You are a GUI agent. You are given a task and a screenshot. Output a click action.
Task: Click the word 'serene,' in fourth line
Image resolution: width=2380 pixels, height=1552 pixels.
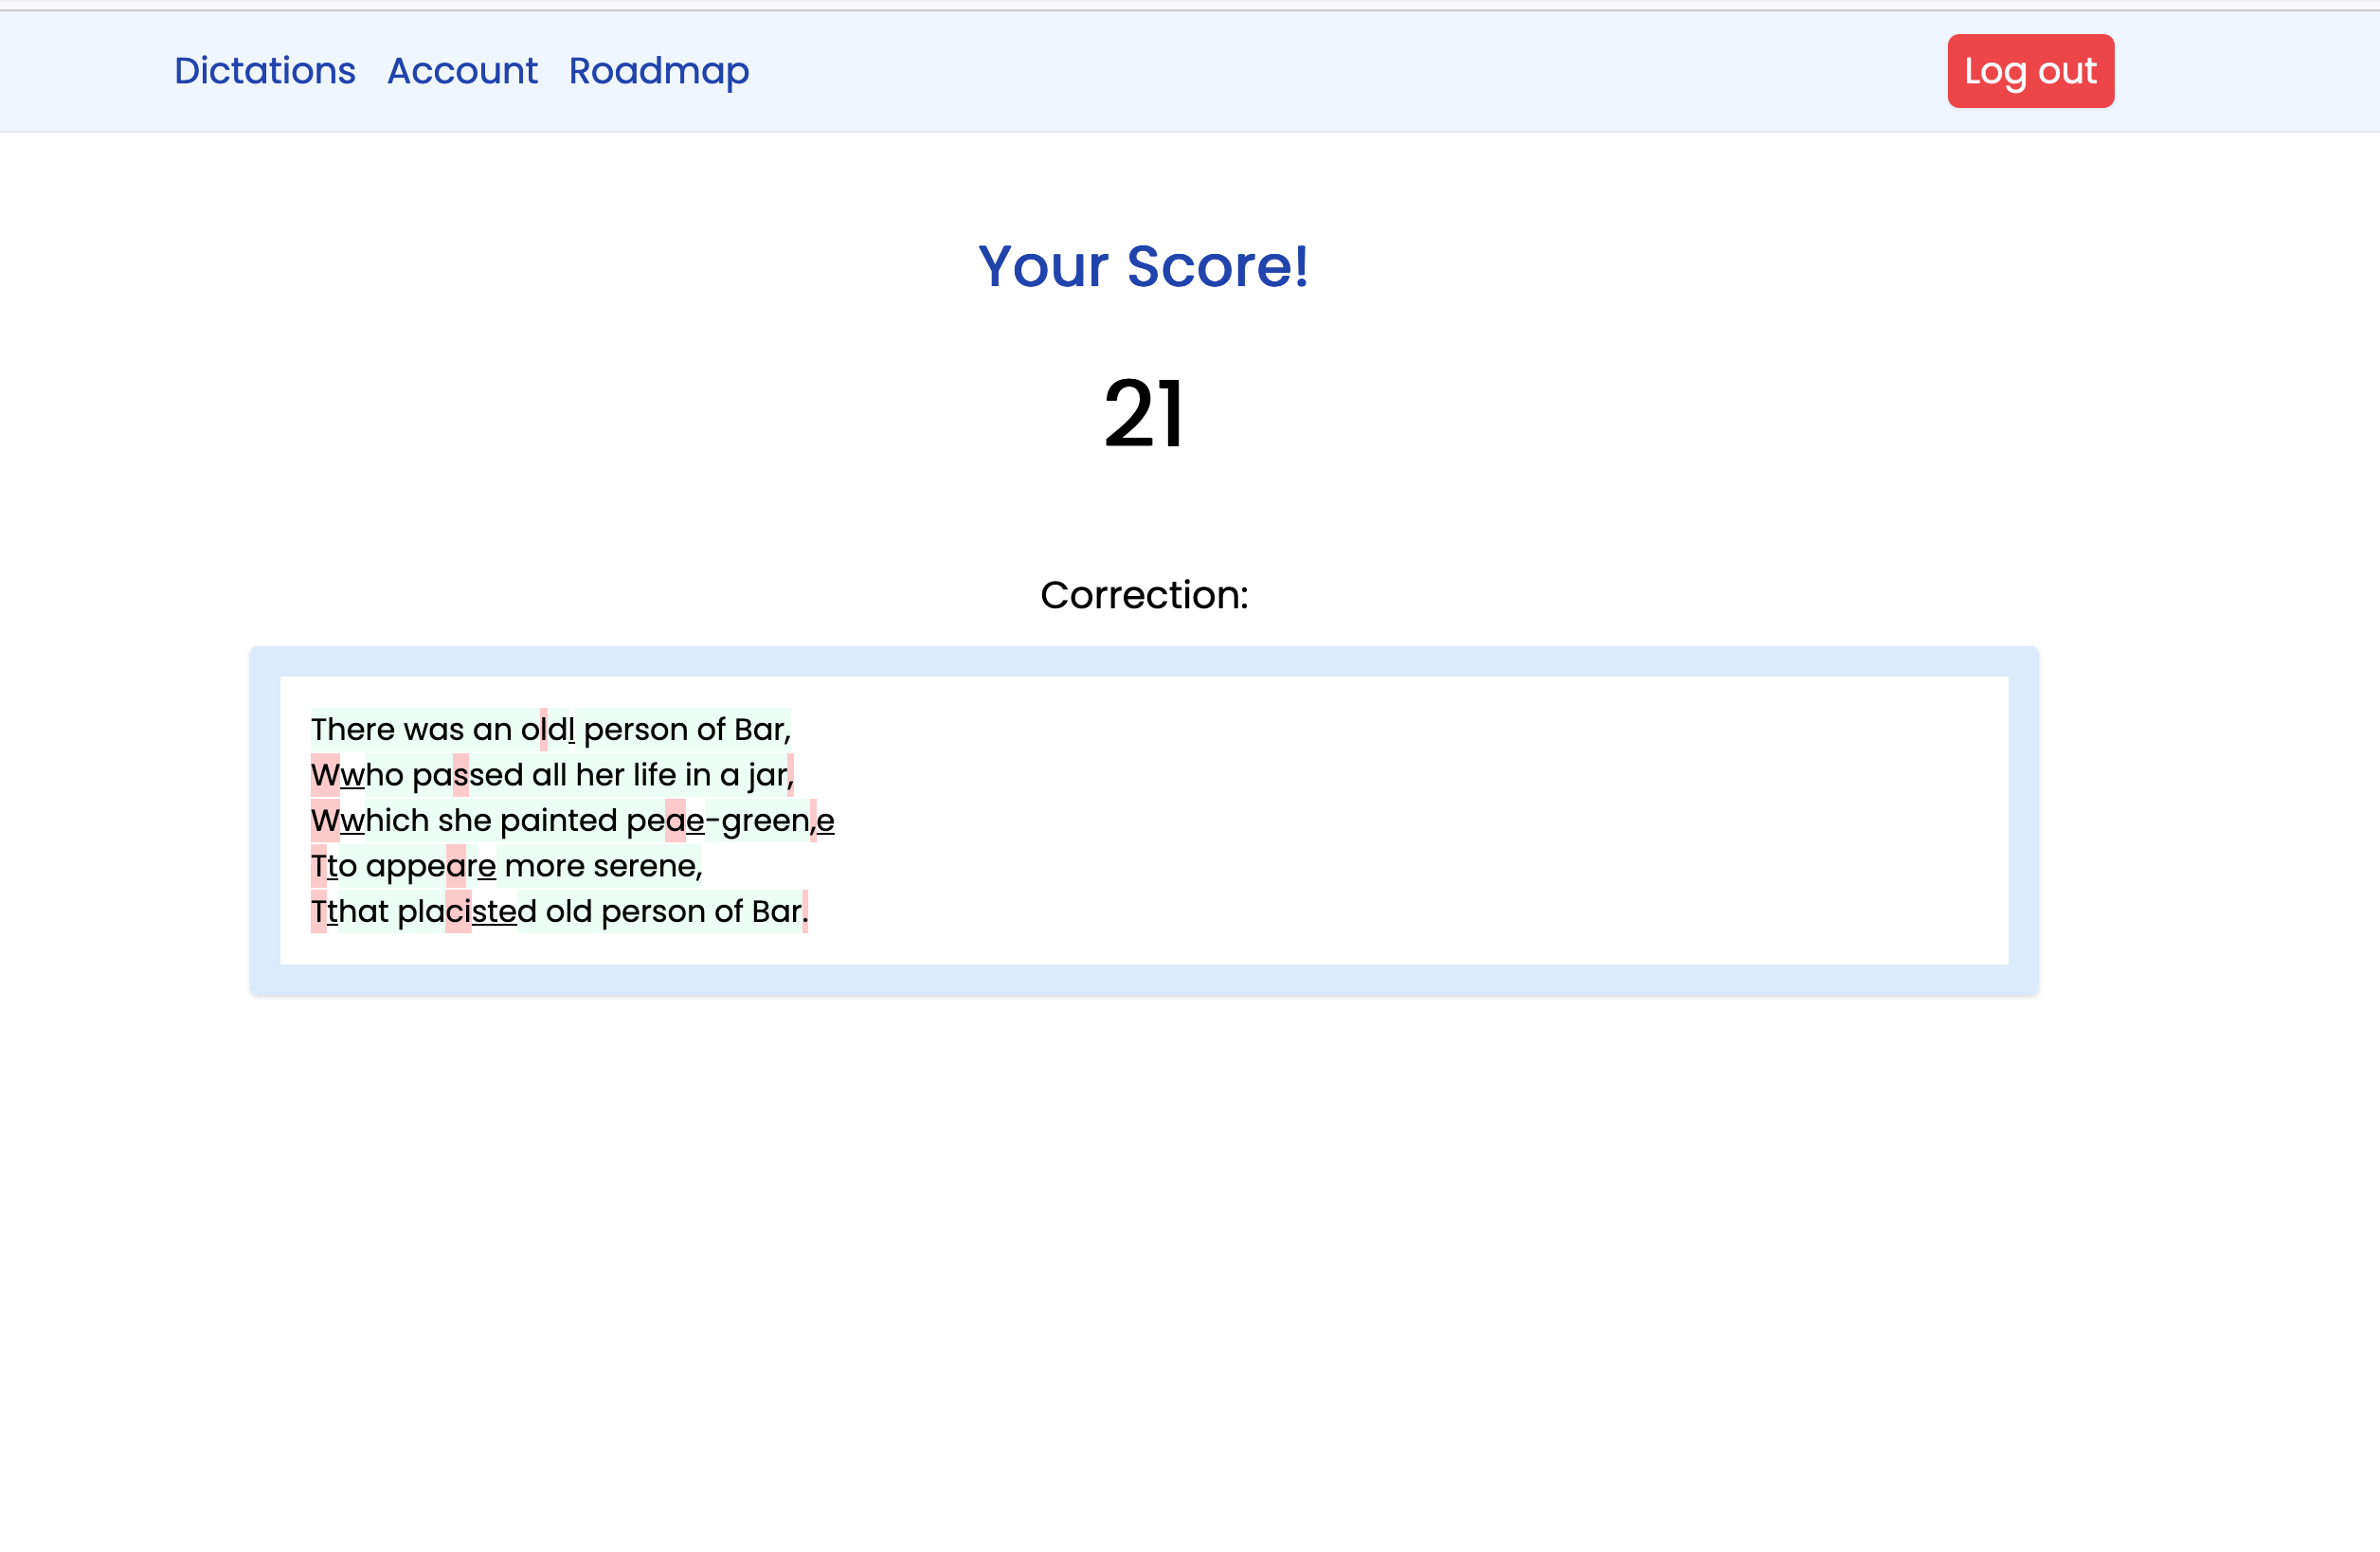point(647,866)
